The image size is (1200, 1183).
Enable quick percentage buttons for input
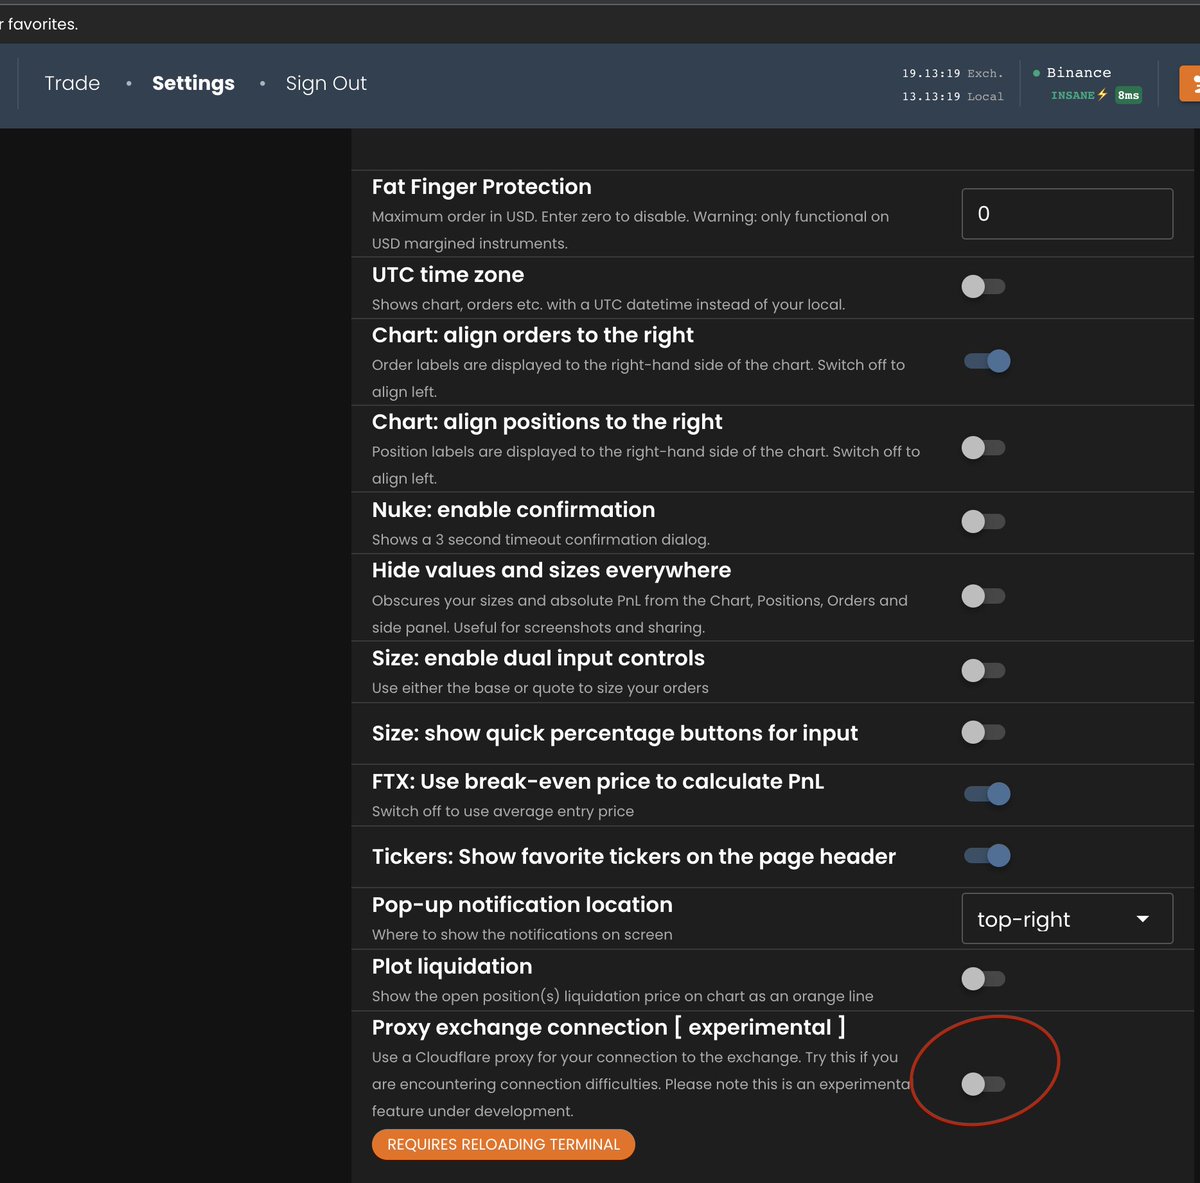tap(983, 732)
